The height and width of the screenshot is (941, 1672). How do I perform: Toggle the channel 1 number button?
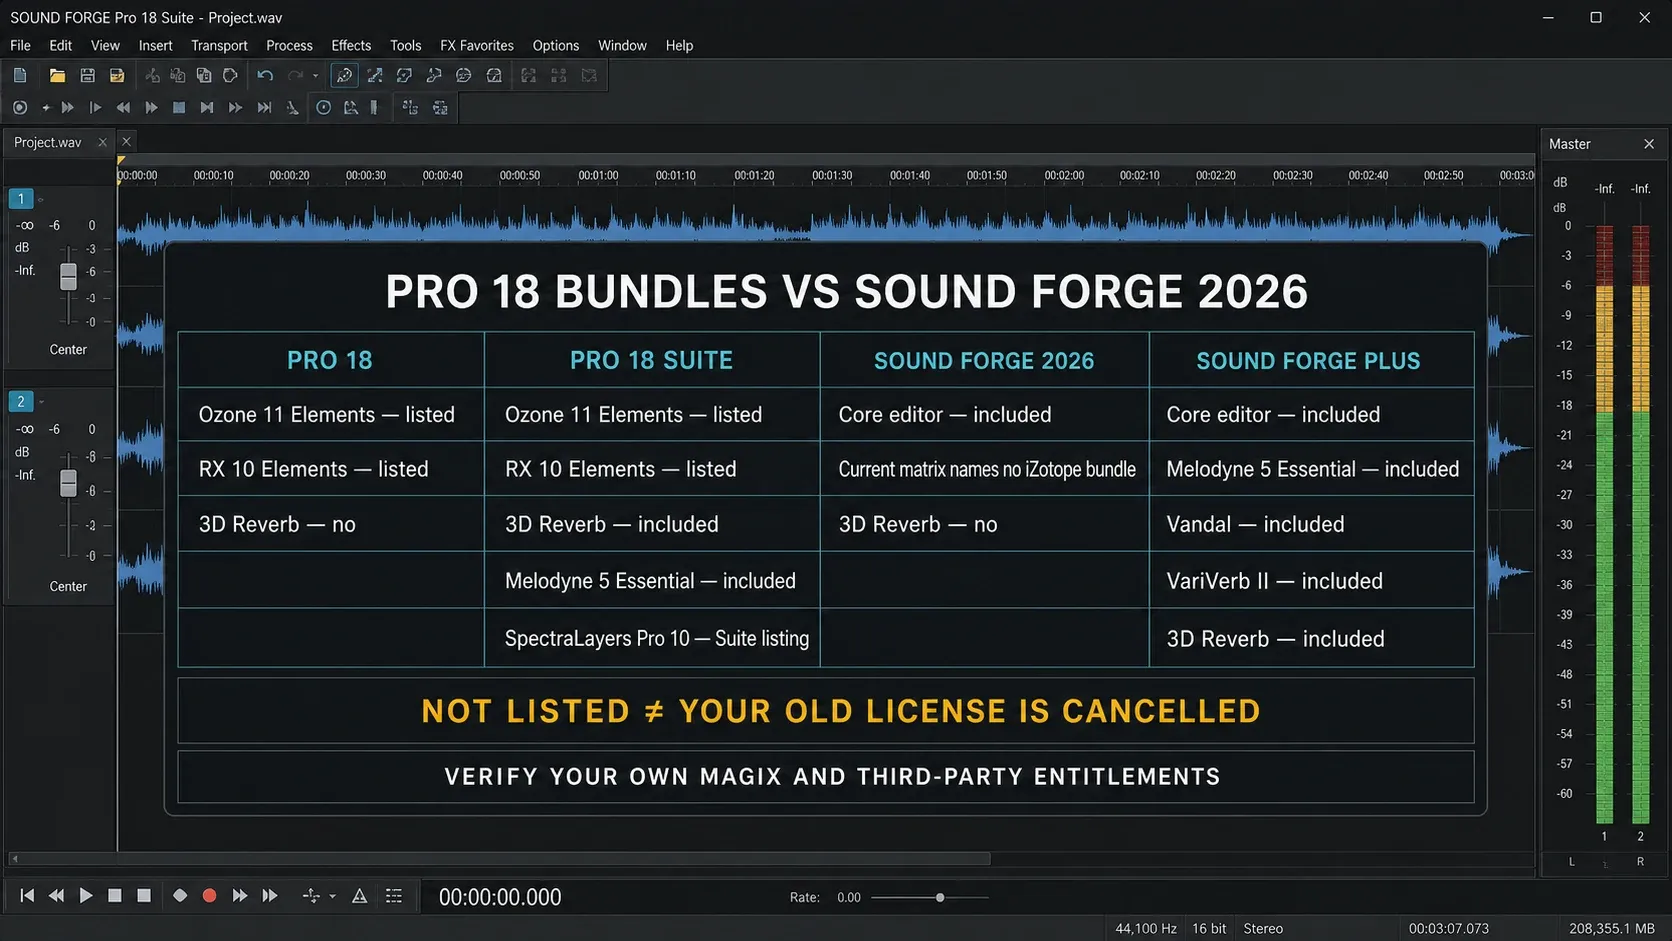pos(21,199)
